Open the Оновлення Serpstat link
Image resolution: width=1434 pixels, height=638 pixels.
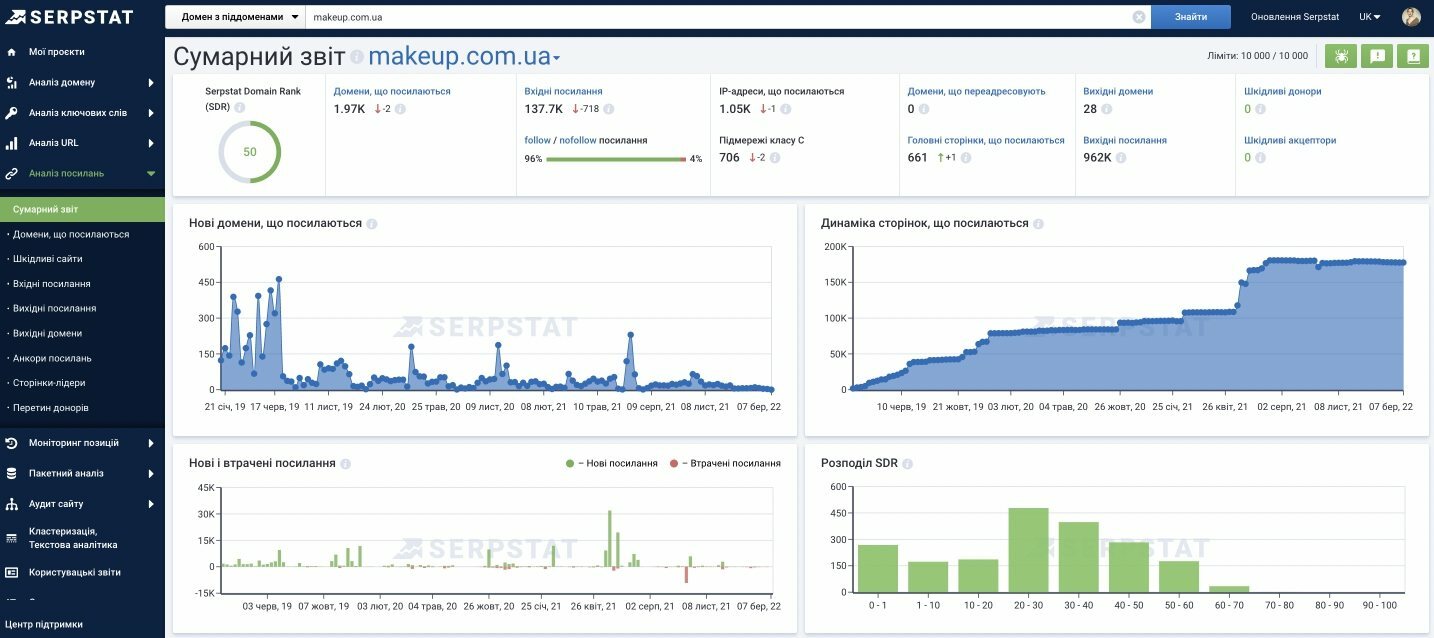(x=1295, y=17)
